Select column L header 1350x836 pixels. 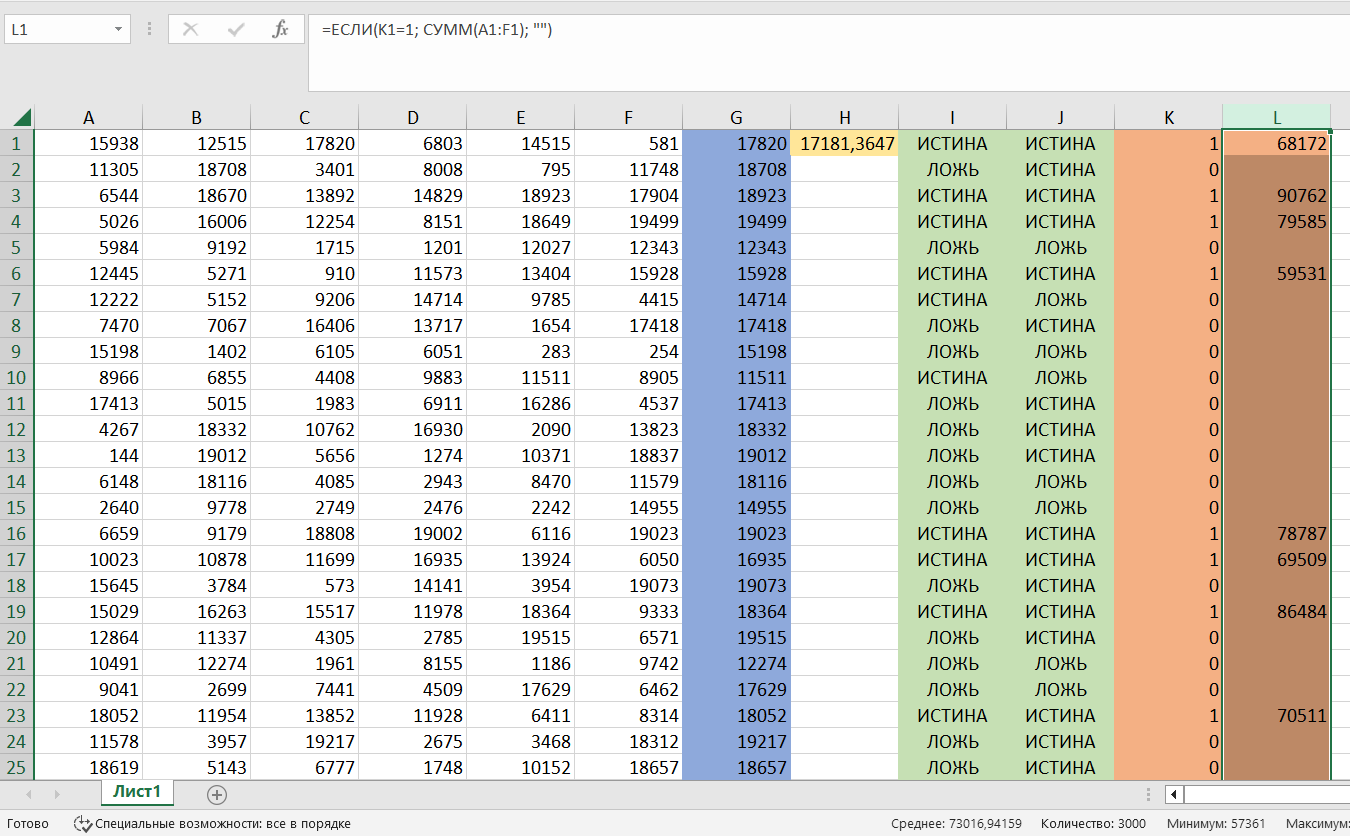point(1276,118)
